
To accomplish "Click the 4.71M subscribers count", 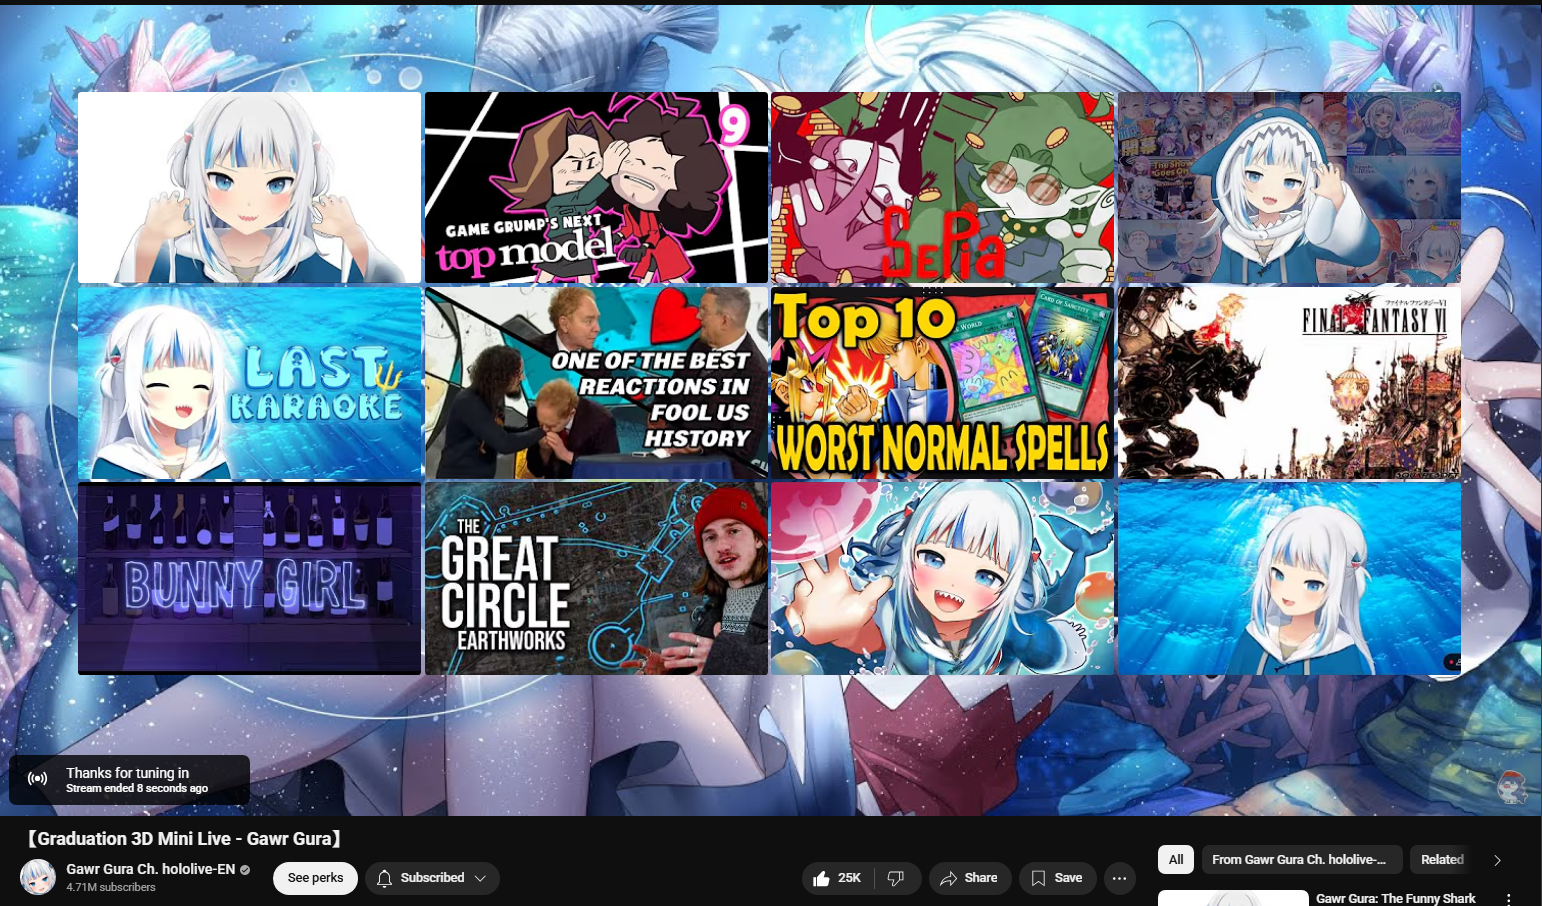I will (111, 887).
